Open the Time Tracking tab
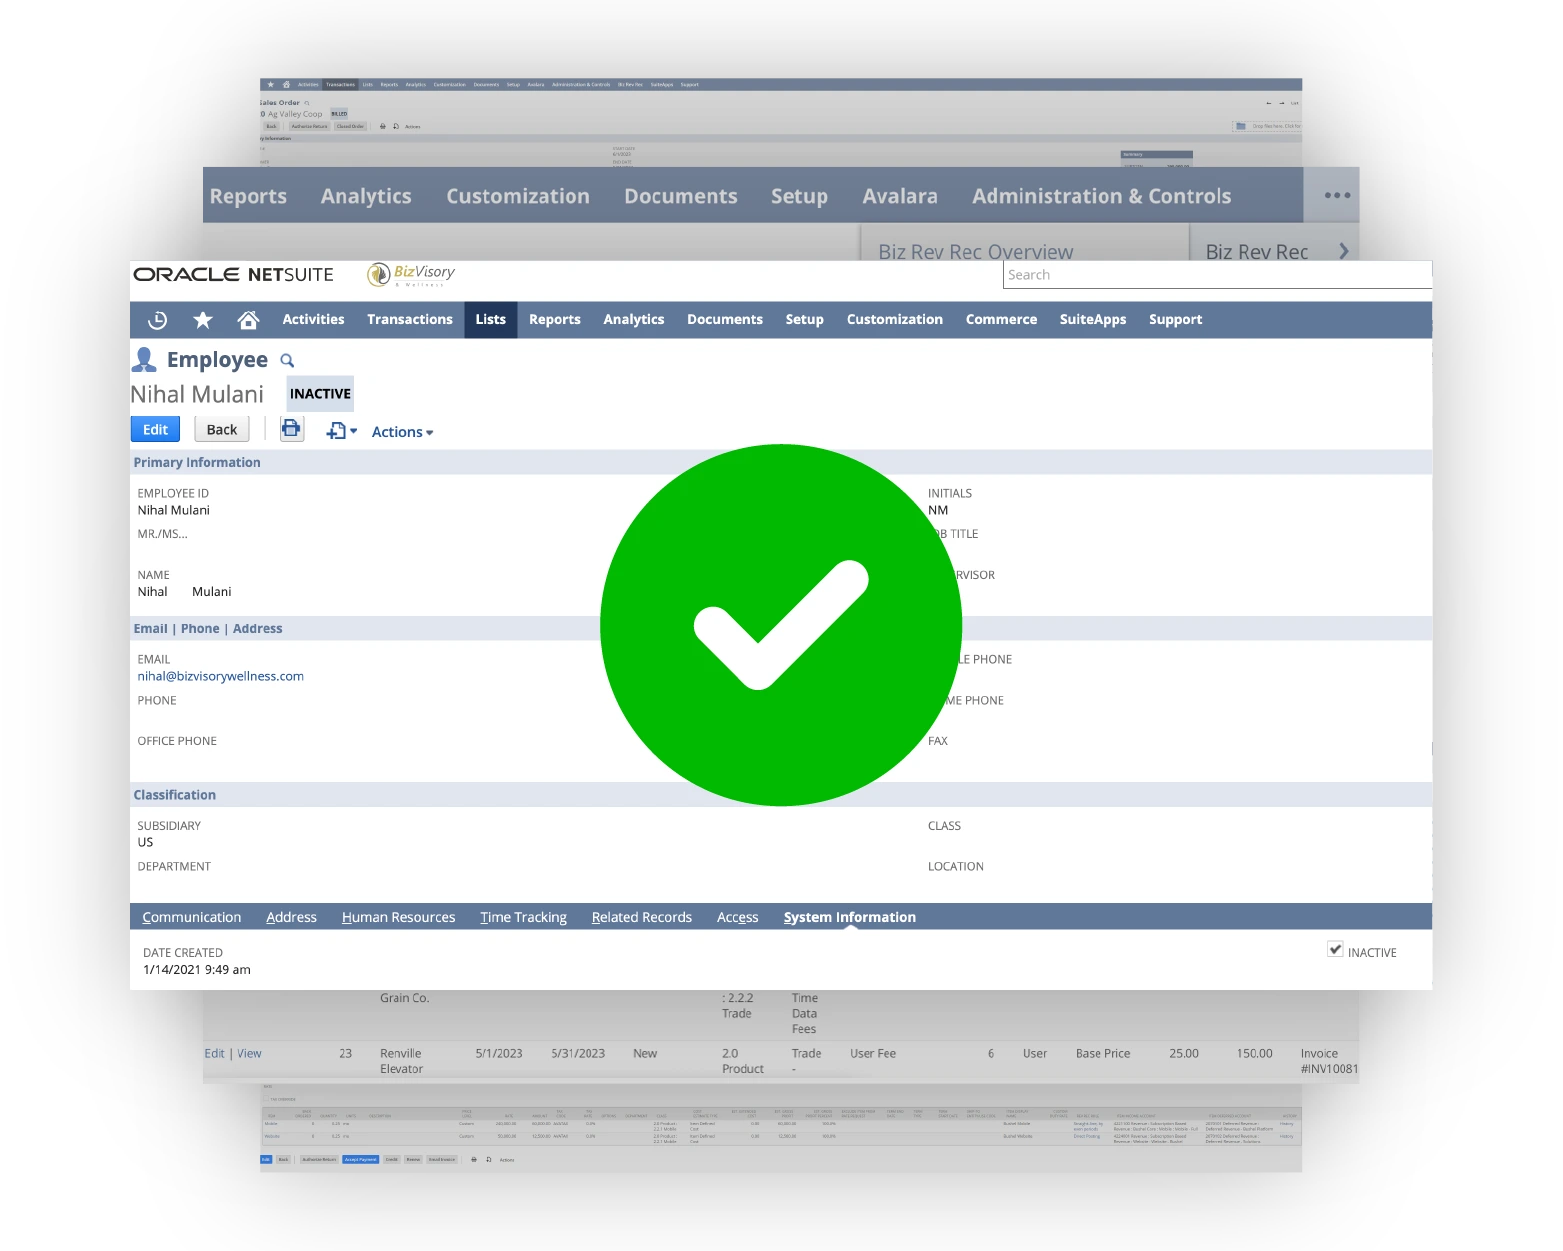Screen dimensions: 1563x1251 coord(523,917)
